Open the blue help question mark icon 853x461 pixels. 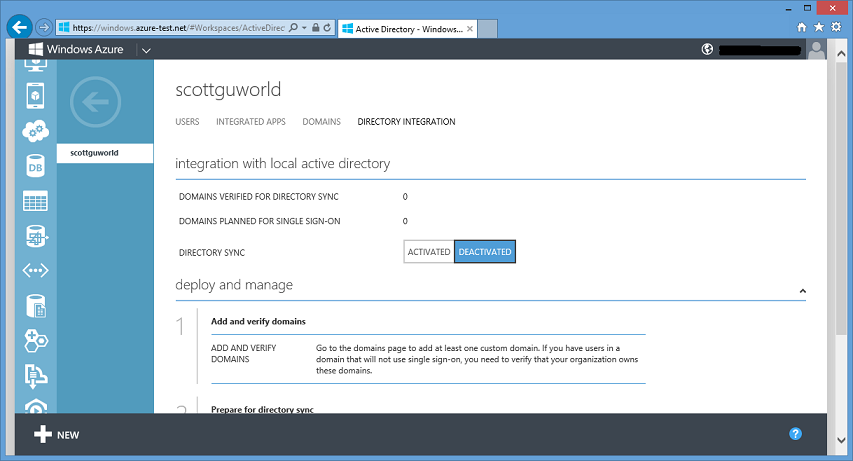point(795,434)
